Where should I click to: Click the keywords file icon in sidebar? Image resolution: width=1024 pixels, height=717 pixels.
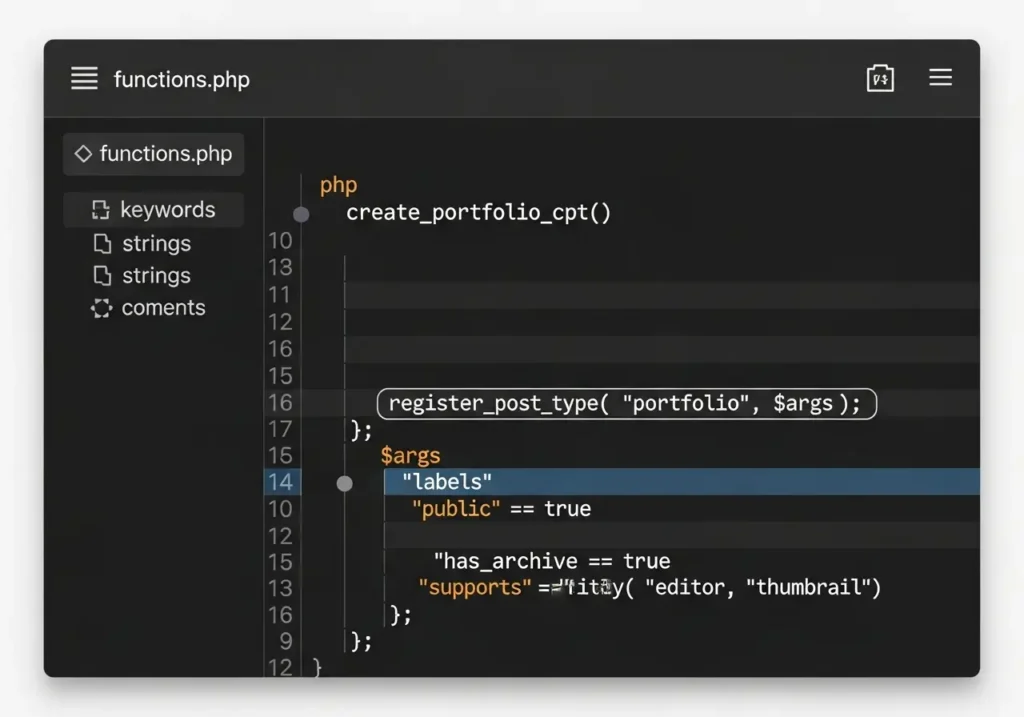[100, 210]
